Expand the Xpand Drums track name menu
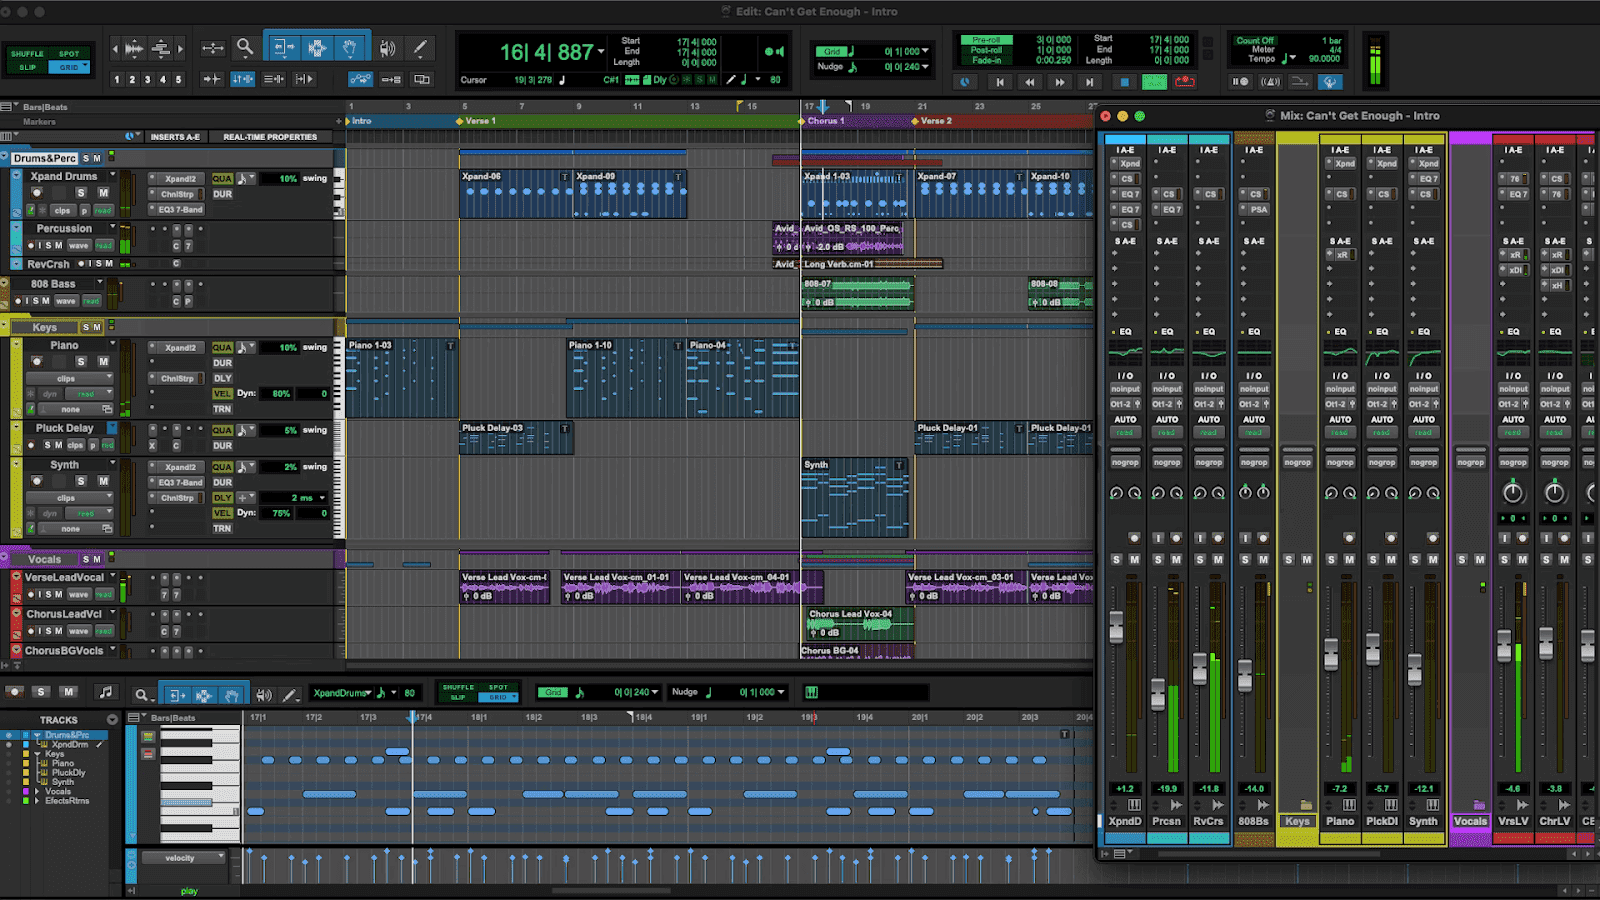 (x=113, y=176)
